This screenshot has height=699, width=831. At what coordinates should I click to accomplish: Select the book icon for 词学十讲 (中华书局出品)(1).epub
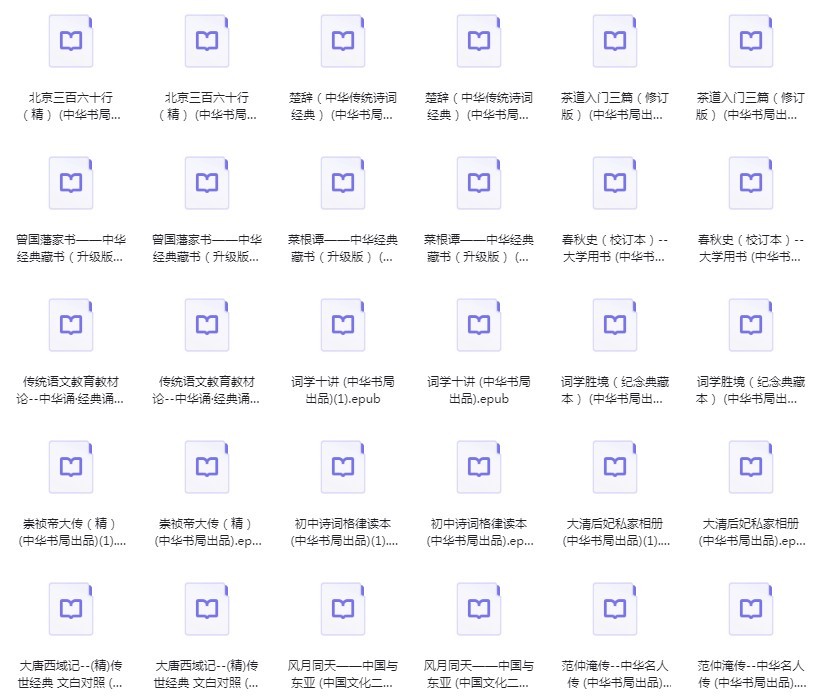(343, 325)
